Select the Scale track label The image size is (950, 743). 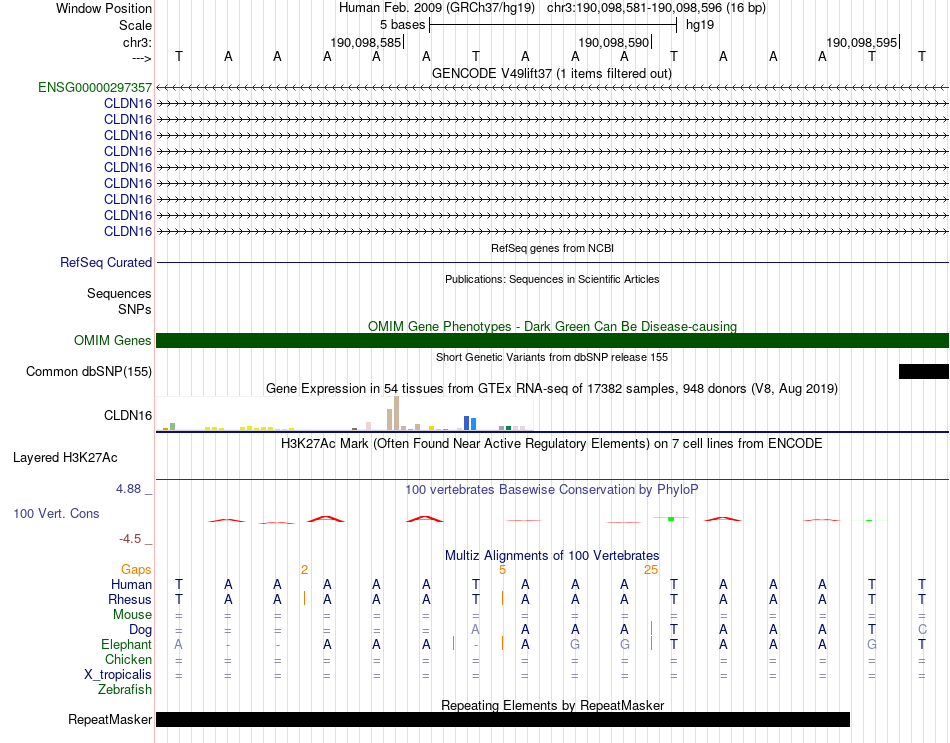(x=135, y=25)
